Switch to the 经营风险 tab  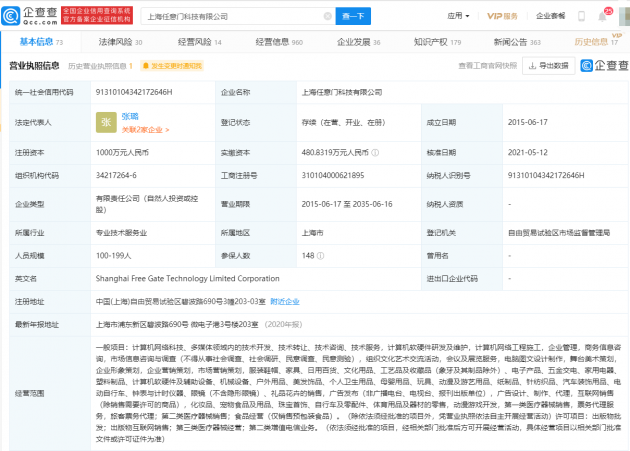click(199, 42)
